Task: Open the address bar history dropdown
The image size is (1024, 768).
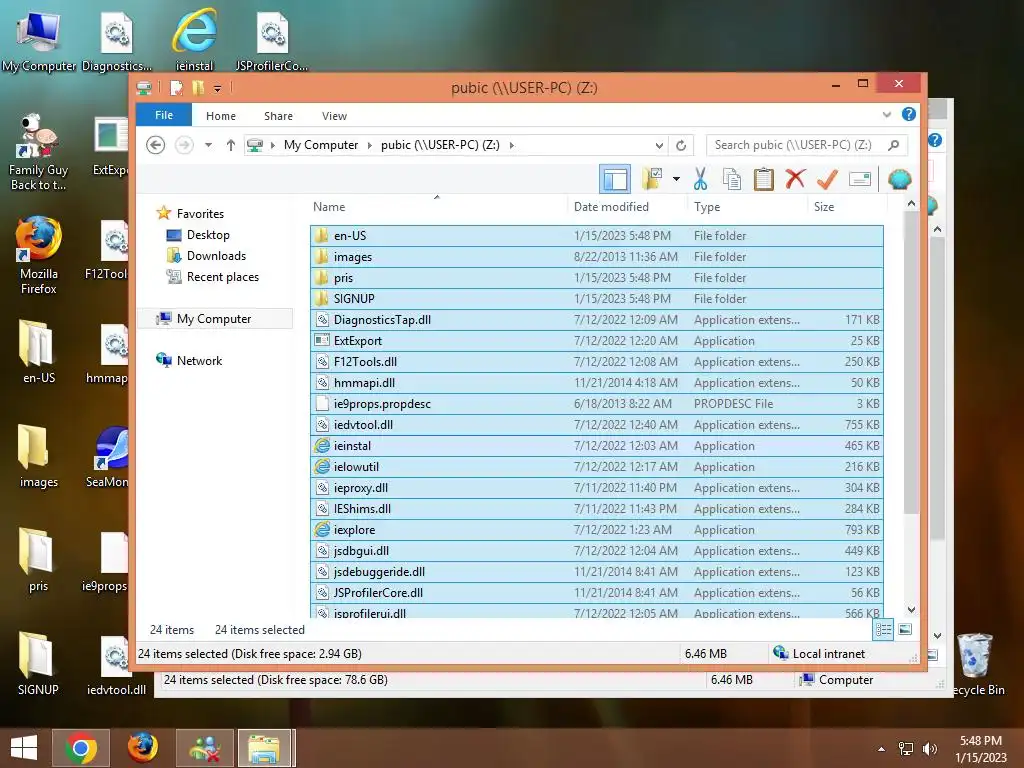Action: click(659, 145)
